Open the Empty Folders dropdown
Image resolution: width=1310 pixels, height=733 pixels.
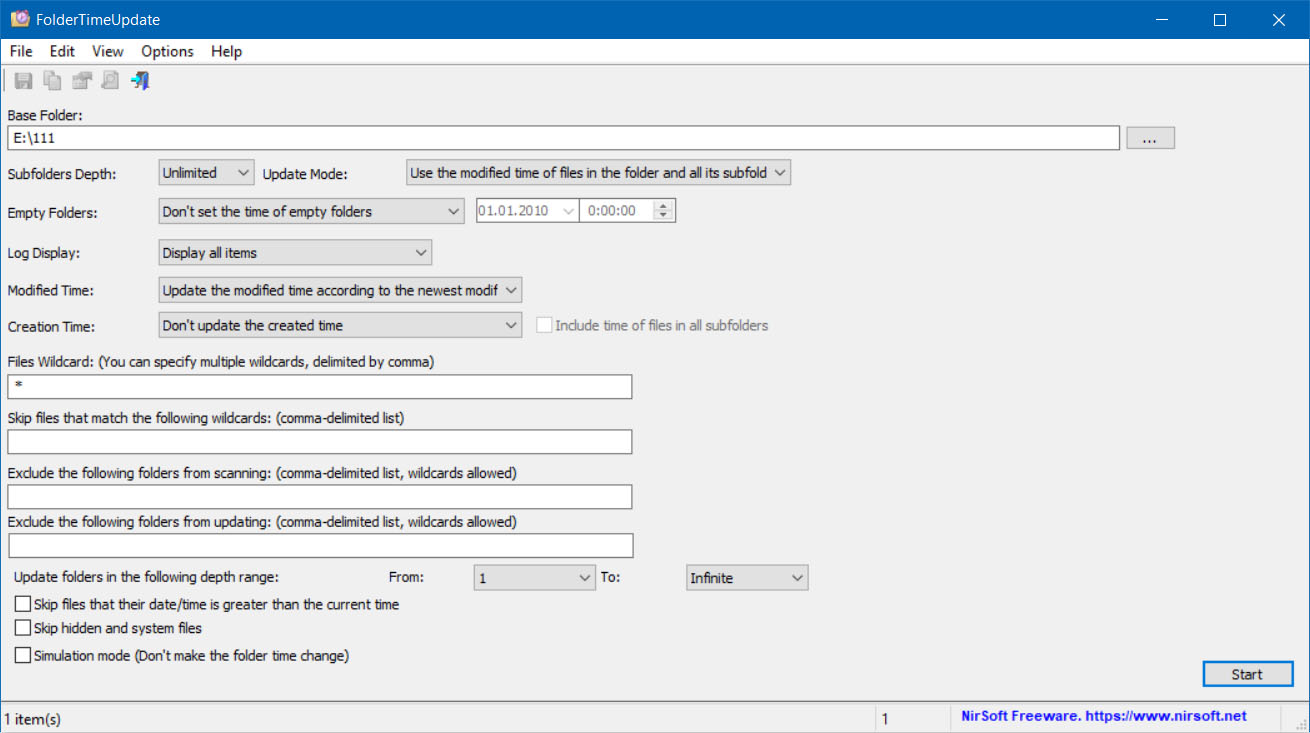(x=311, y=211)
